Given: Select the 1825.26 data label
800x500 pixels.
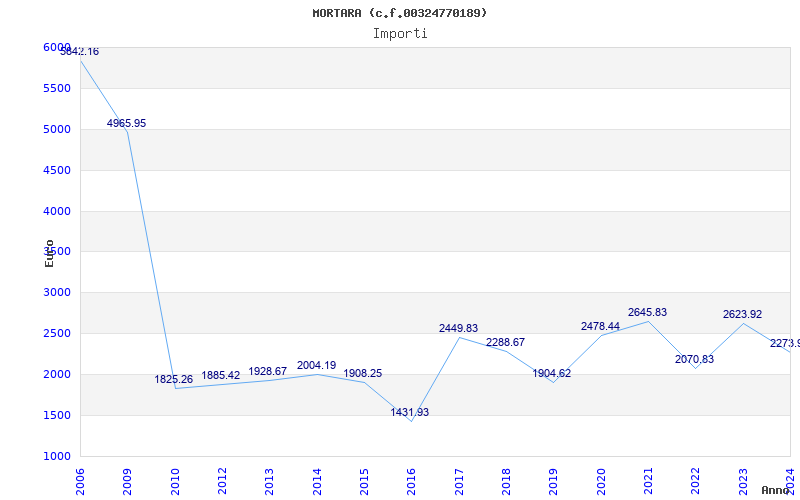Looking at the screenshot, I should [174, 380].
